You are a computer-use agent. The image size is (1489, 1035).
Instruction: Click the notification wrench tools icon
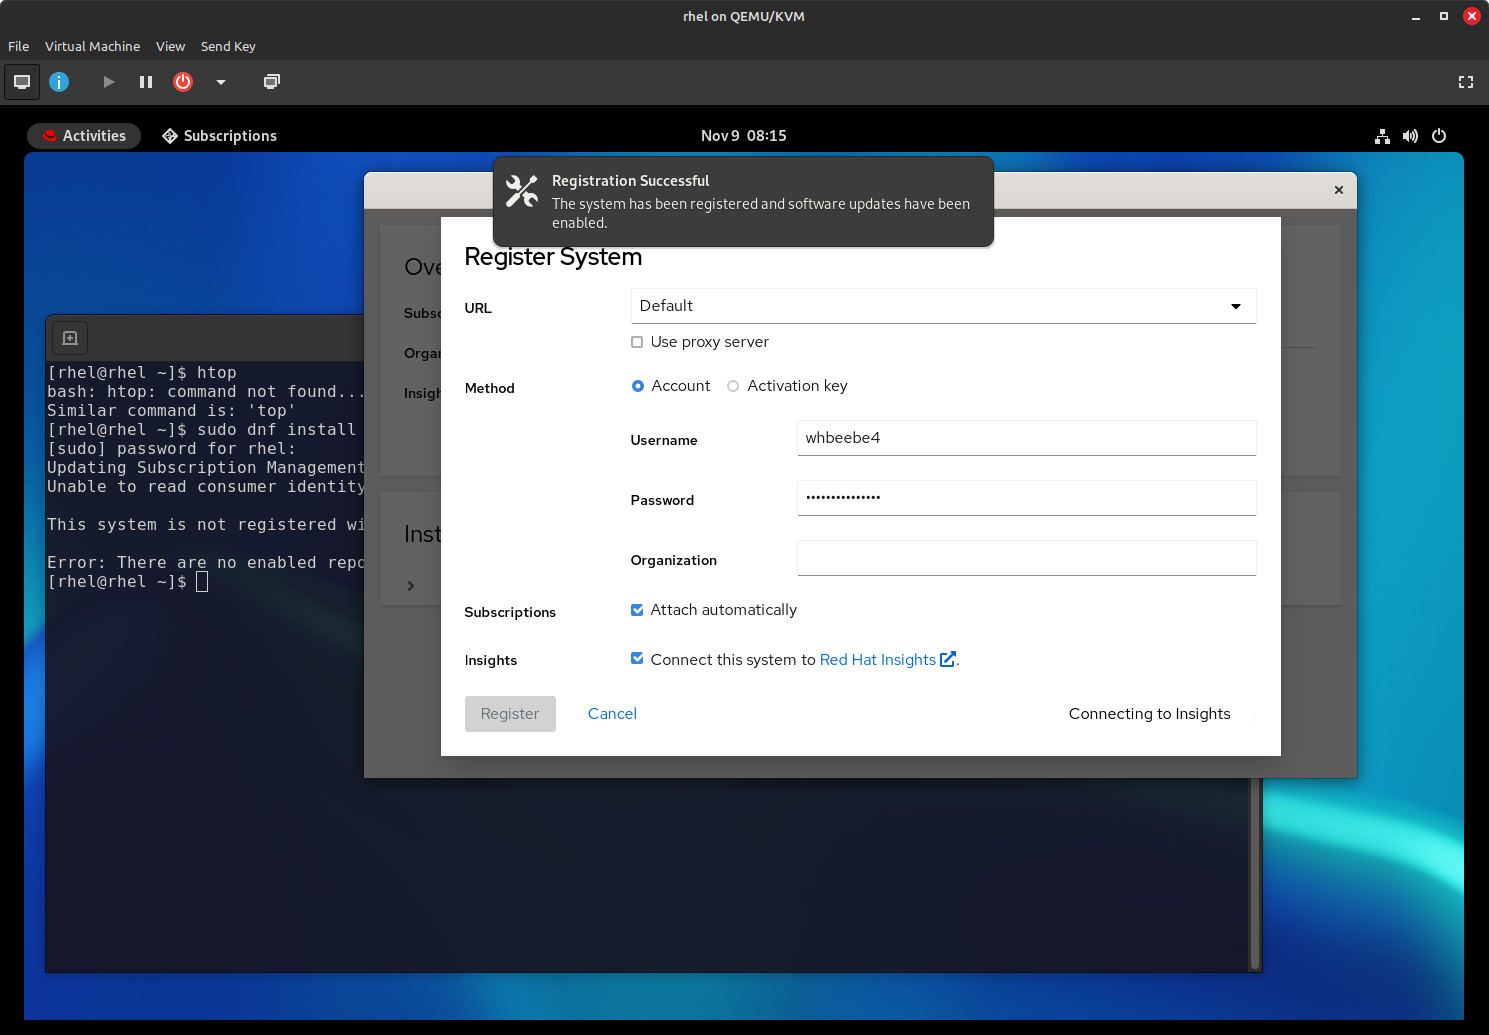[522, 191]
